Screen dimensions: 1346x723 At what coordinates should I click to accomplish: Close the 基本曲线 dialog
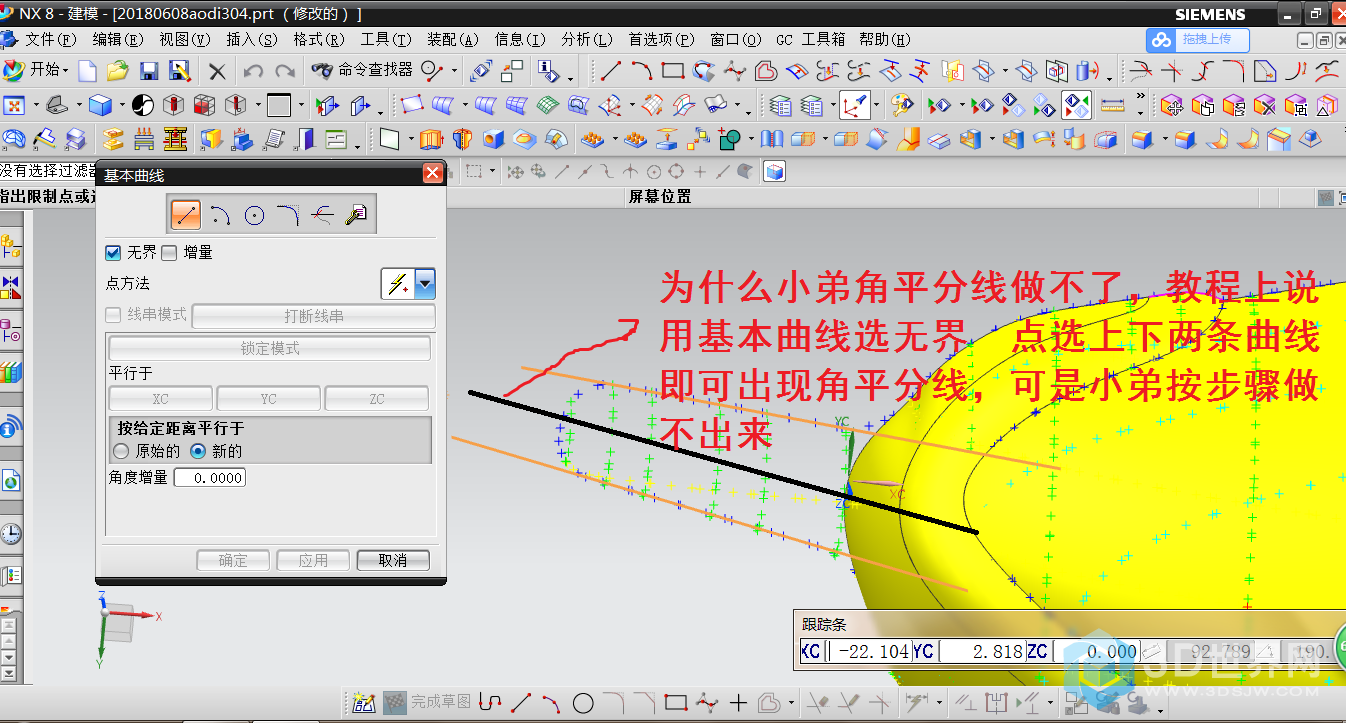(x=433, y=174)
